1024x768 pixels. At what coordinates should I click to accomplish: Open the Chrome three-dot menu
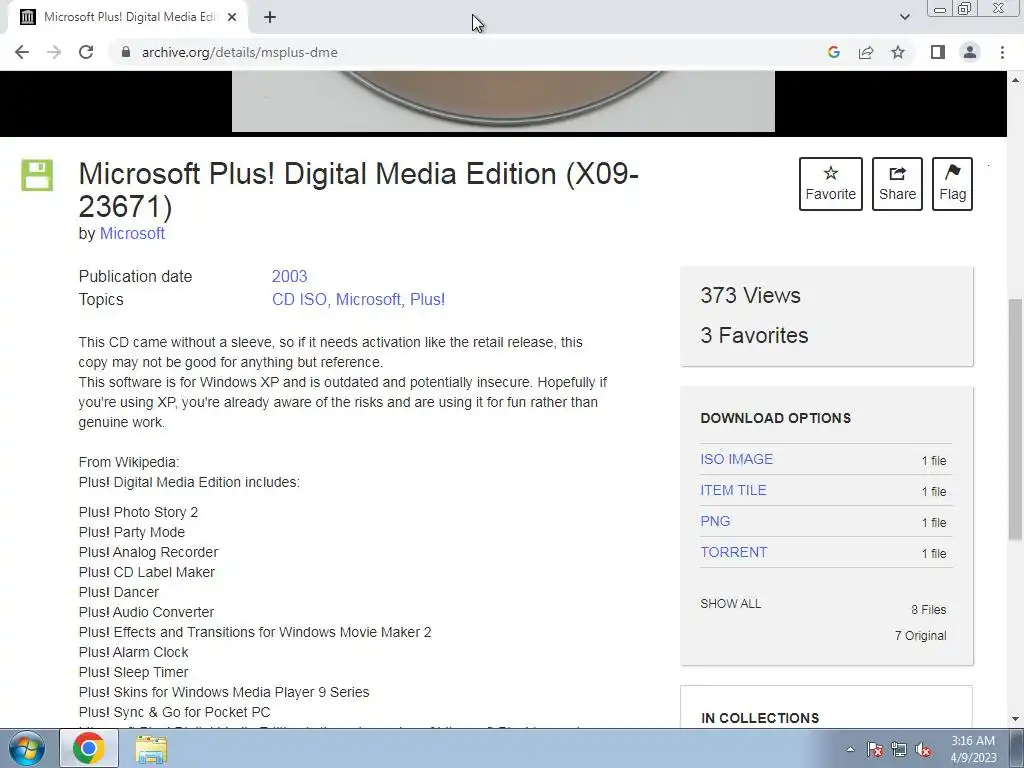coord(1002,52)
